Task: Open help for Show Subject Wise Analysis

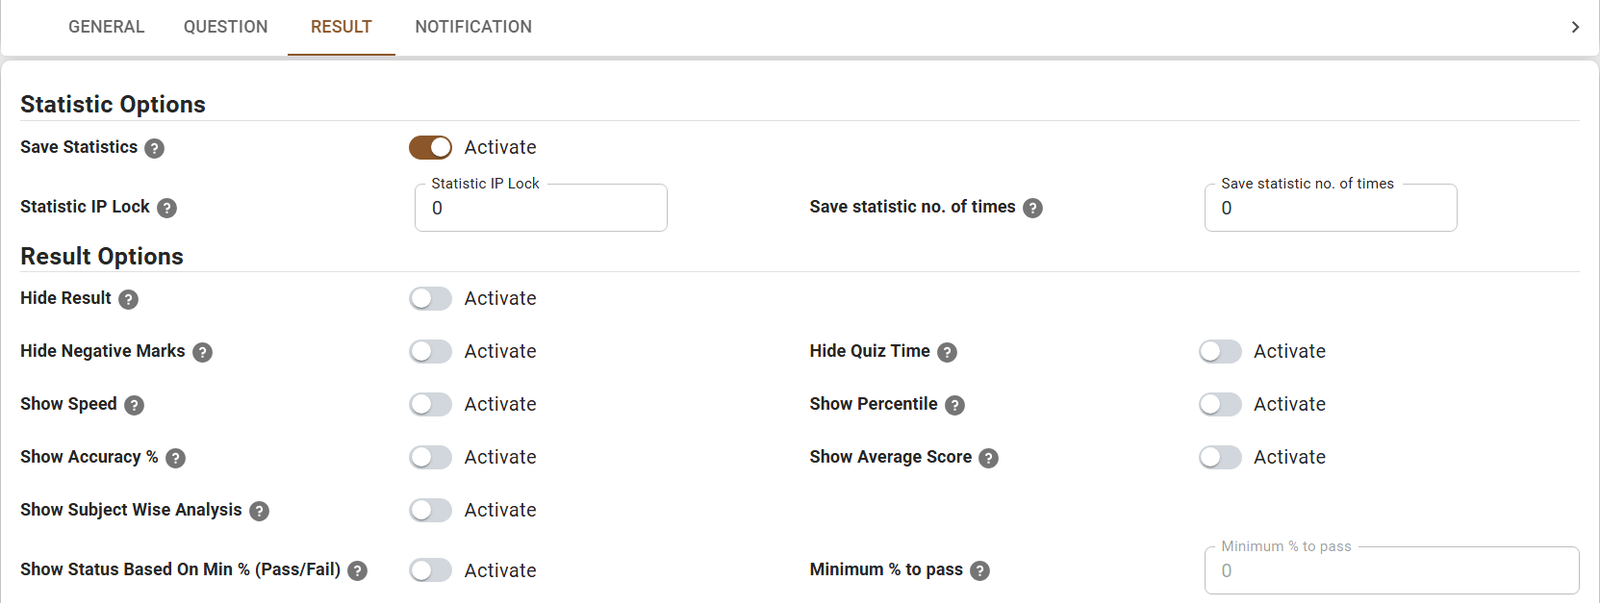Action: coord(259,511)
